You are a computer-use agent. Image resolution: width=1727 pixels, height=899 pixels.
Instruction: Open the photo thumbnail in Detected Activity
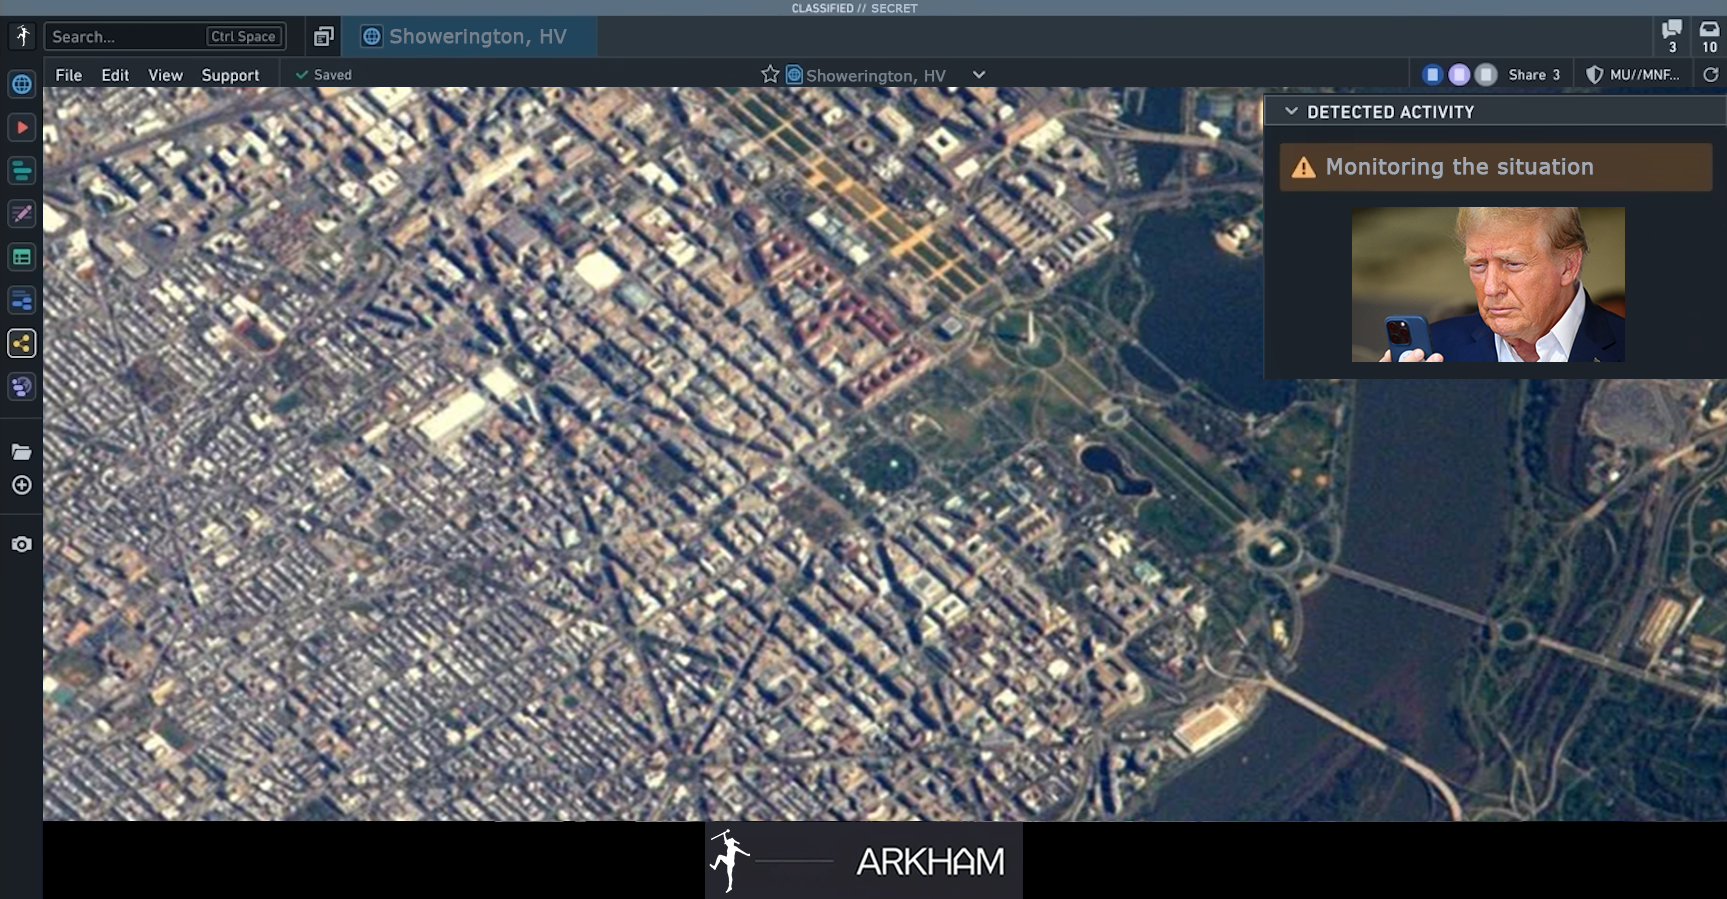point(1488,285)
